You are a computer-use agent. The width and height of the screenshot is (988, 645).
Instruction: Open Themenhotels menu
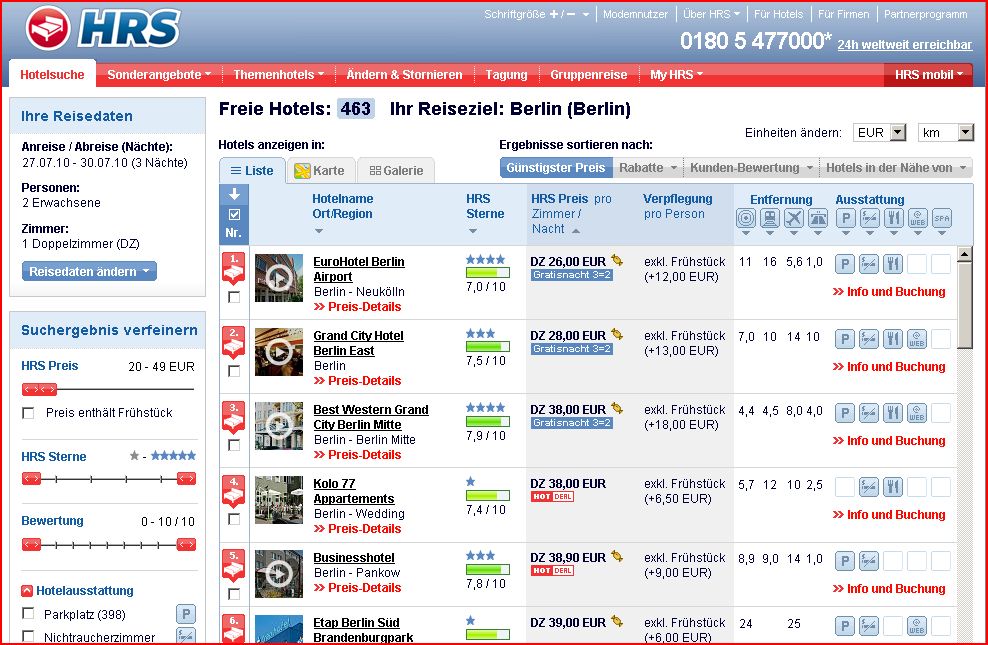(279, 74)
